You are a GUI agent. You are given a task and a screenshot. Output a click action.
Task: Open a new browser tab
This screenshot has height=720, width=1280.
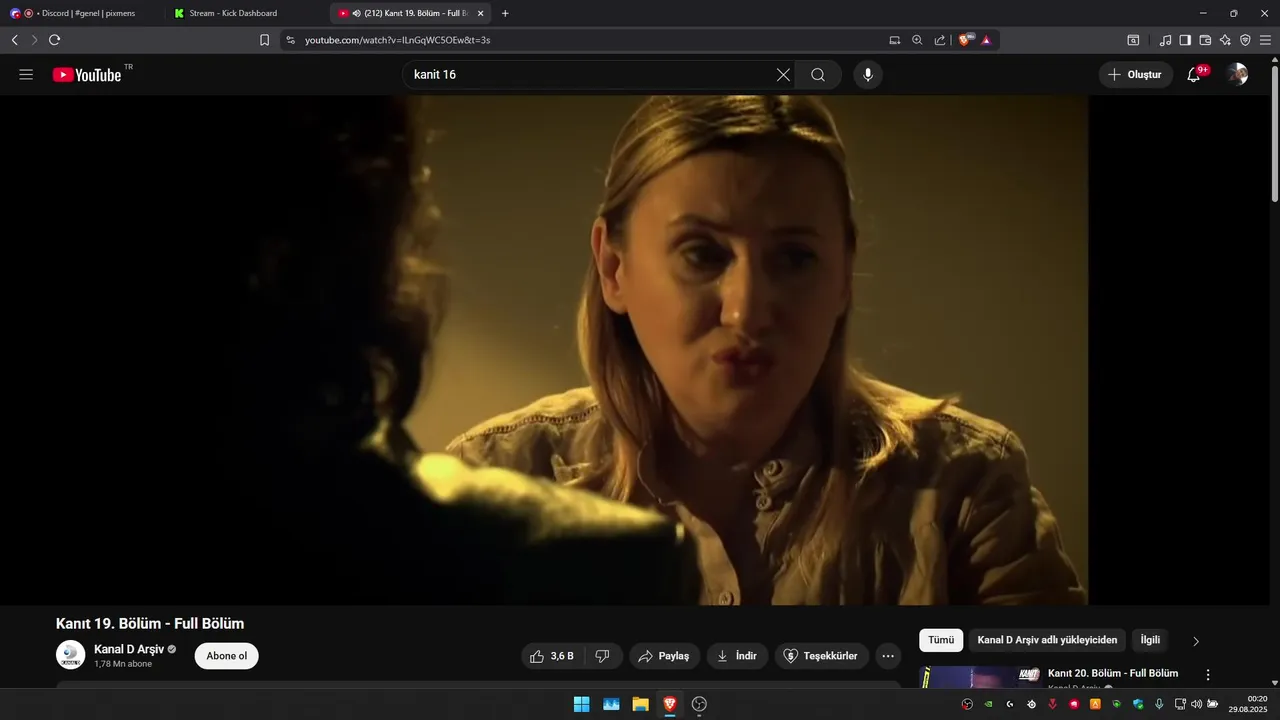click(x=505, y=13)
